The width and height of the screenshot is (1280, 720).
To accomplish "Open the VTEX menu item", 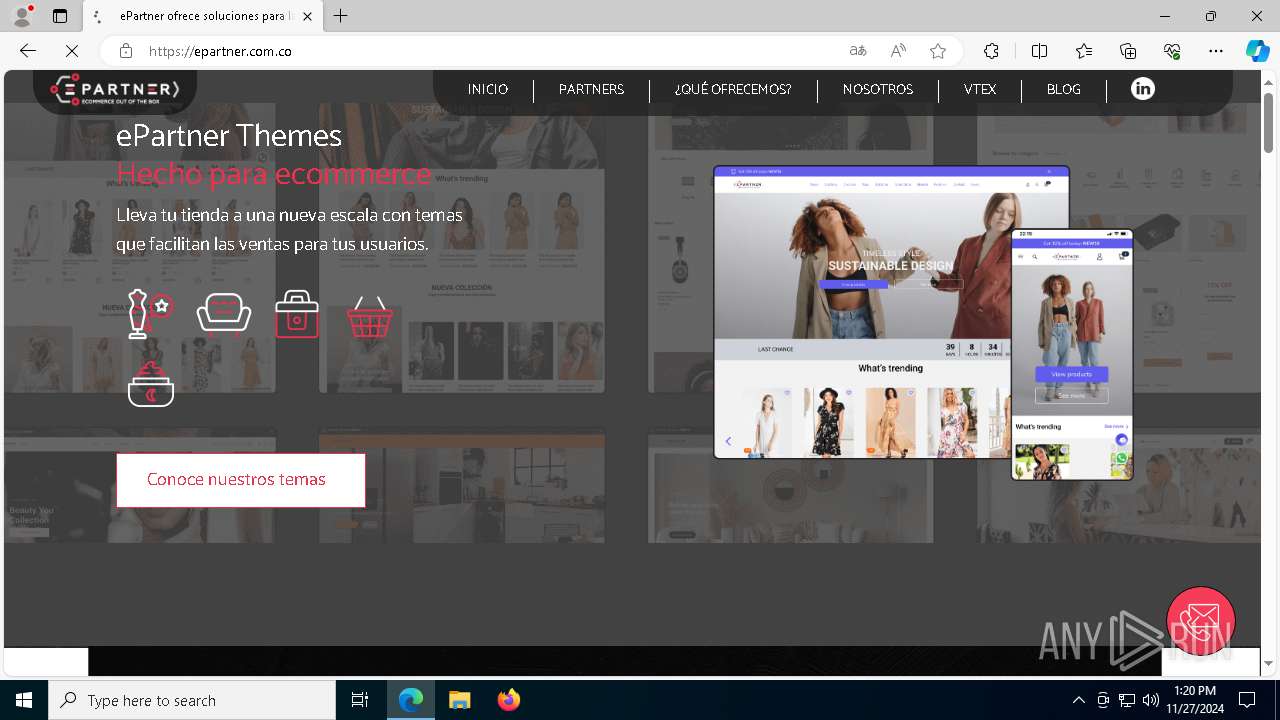I will click(980, 89).
